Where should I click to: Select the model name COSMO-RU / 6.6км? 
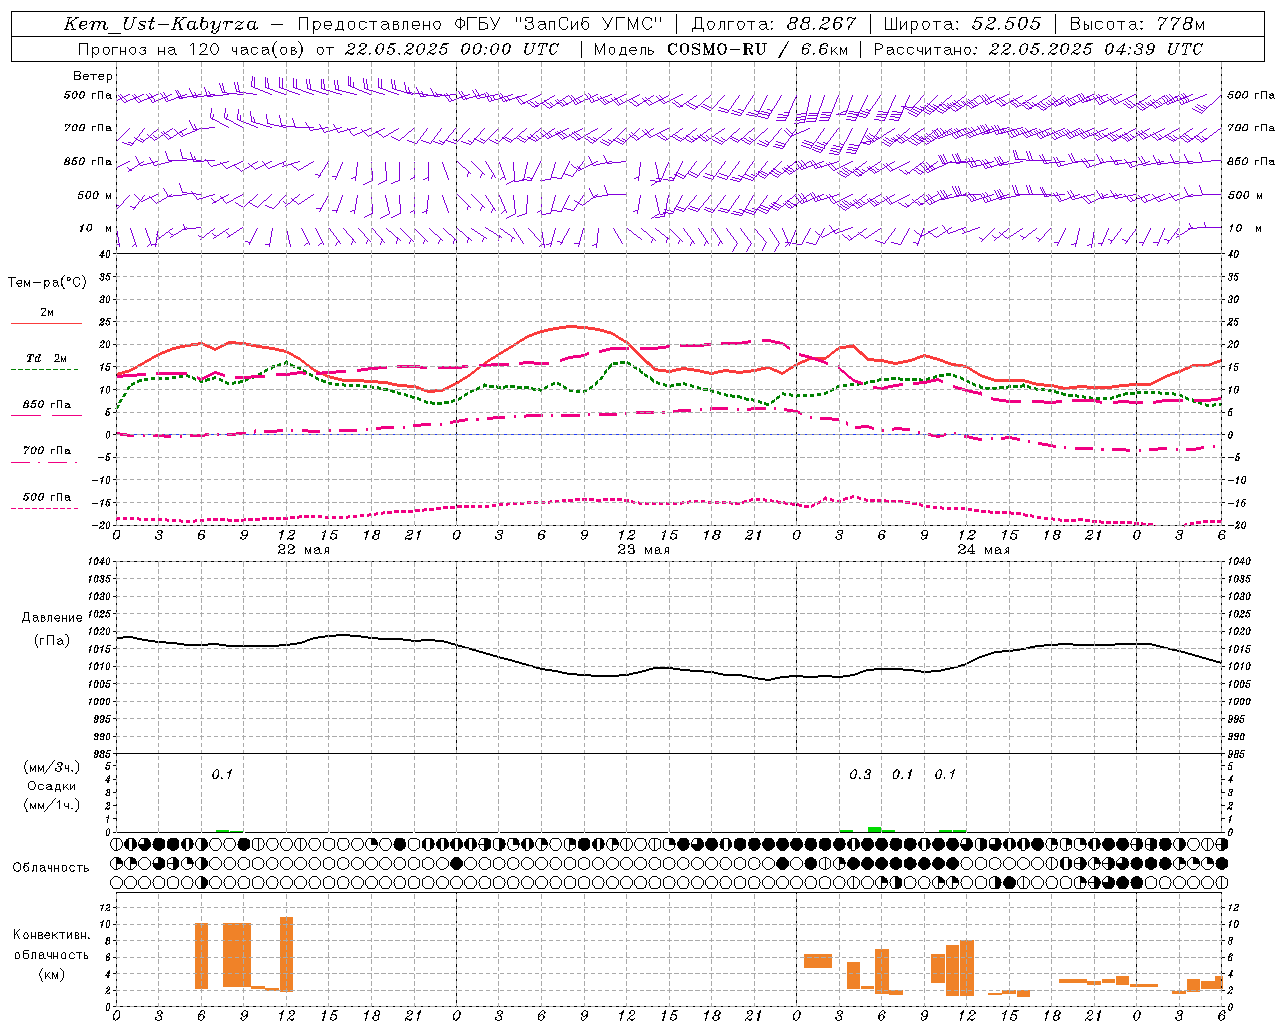(x=758, y=49)
